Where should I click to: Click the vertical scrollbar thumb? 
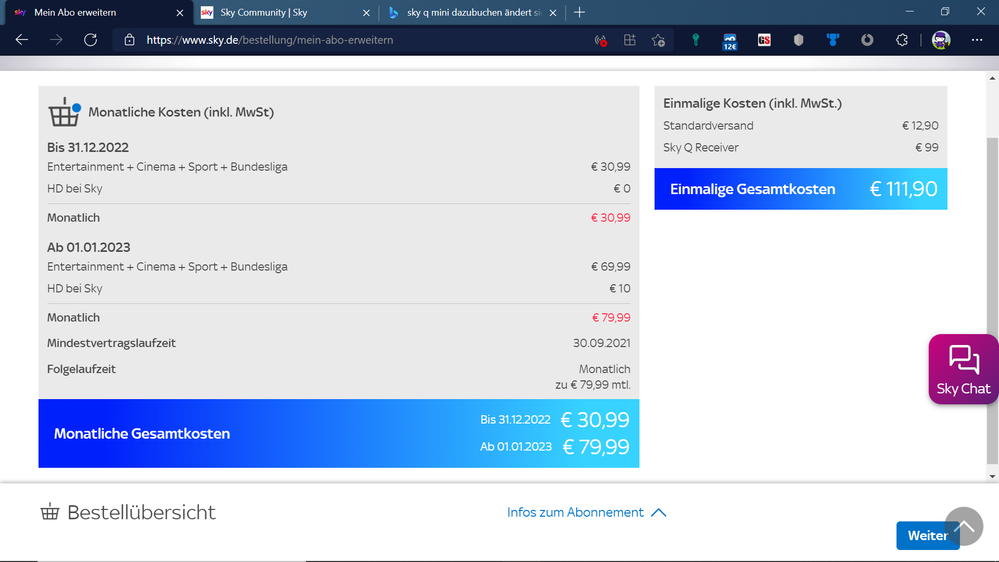click(x=992, y=300)
